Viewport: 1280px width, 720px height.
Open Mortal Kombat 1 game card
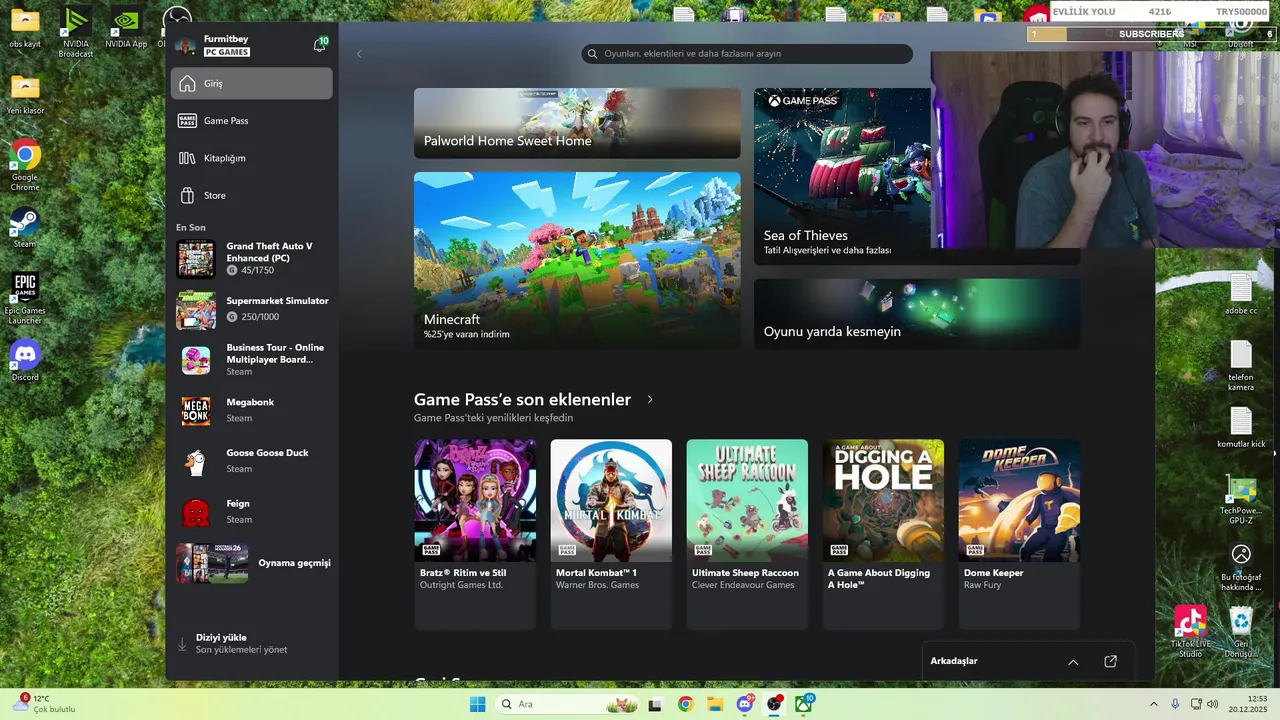click(x=611, y=534)
